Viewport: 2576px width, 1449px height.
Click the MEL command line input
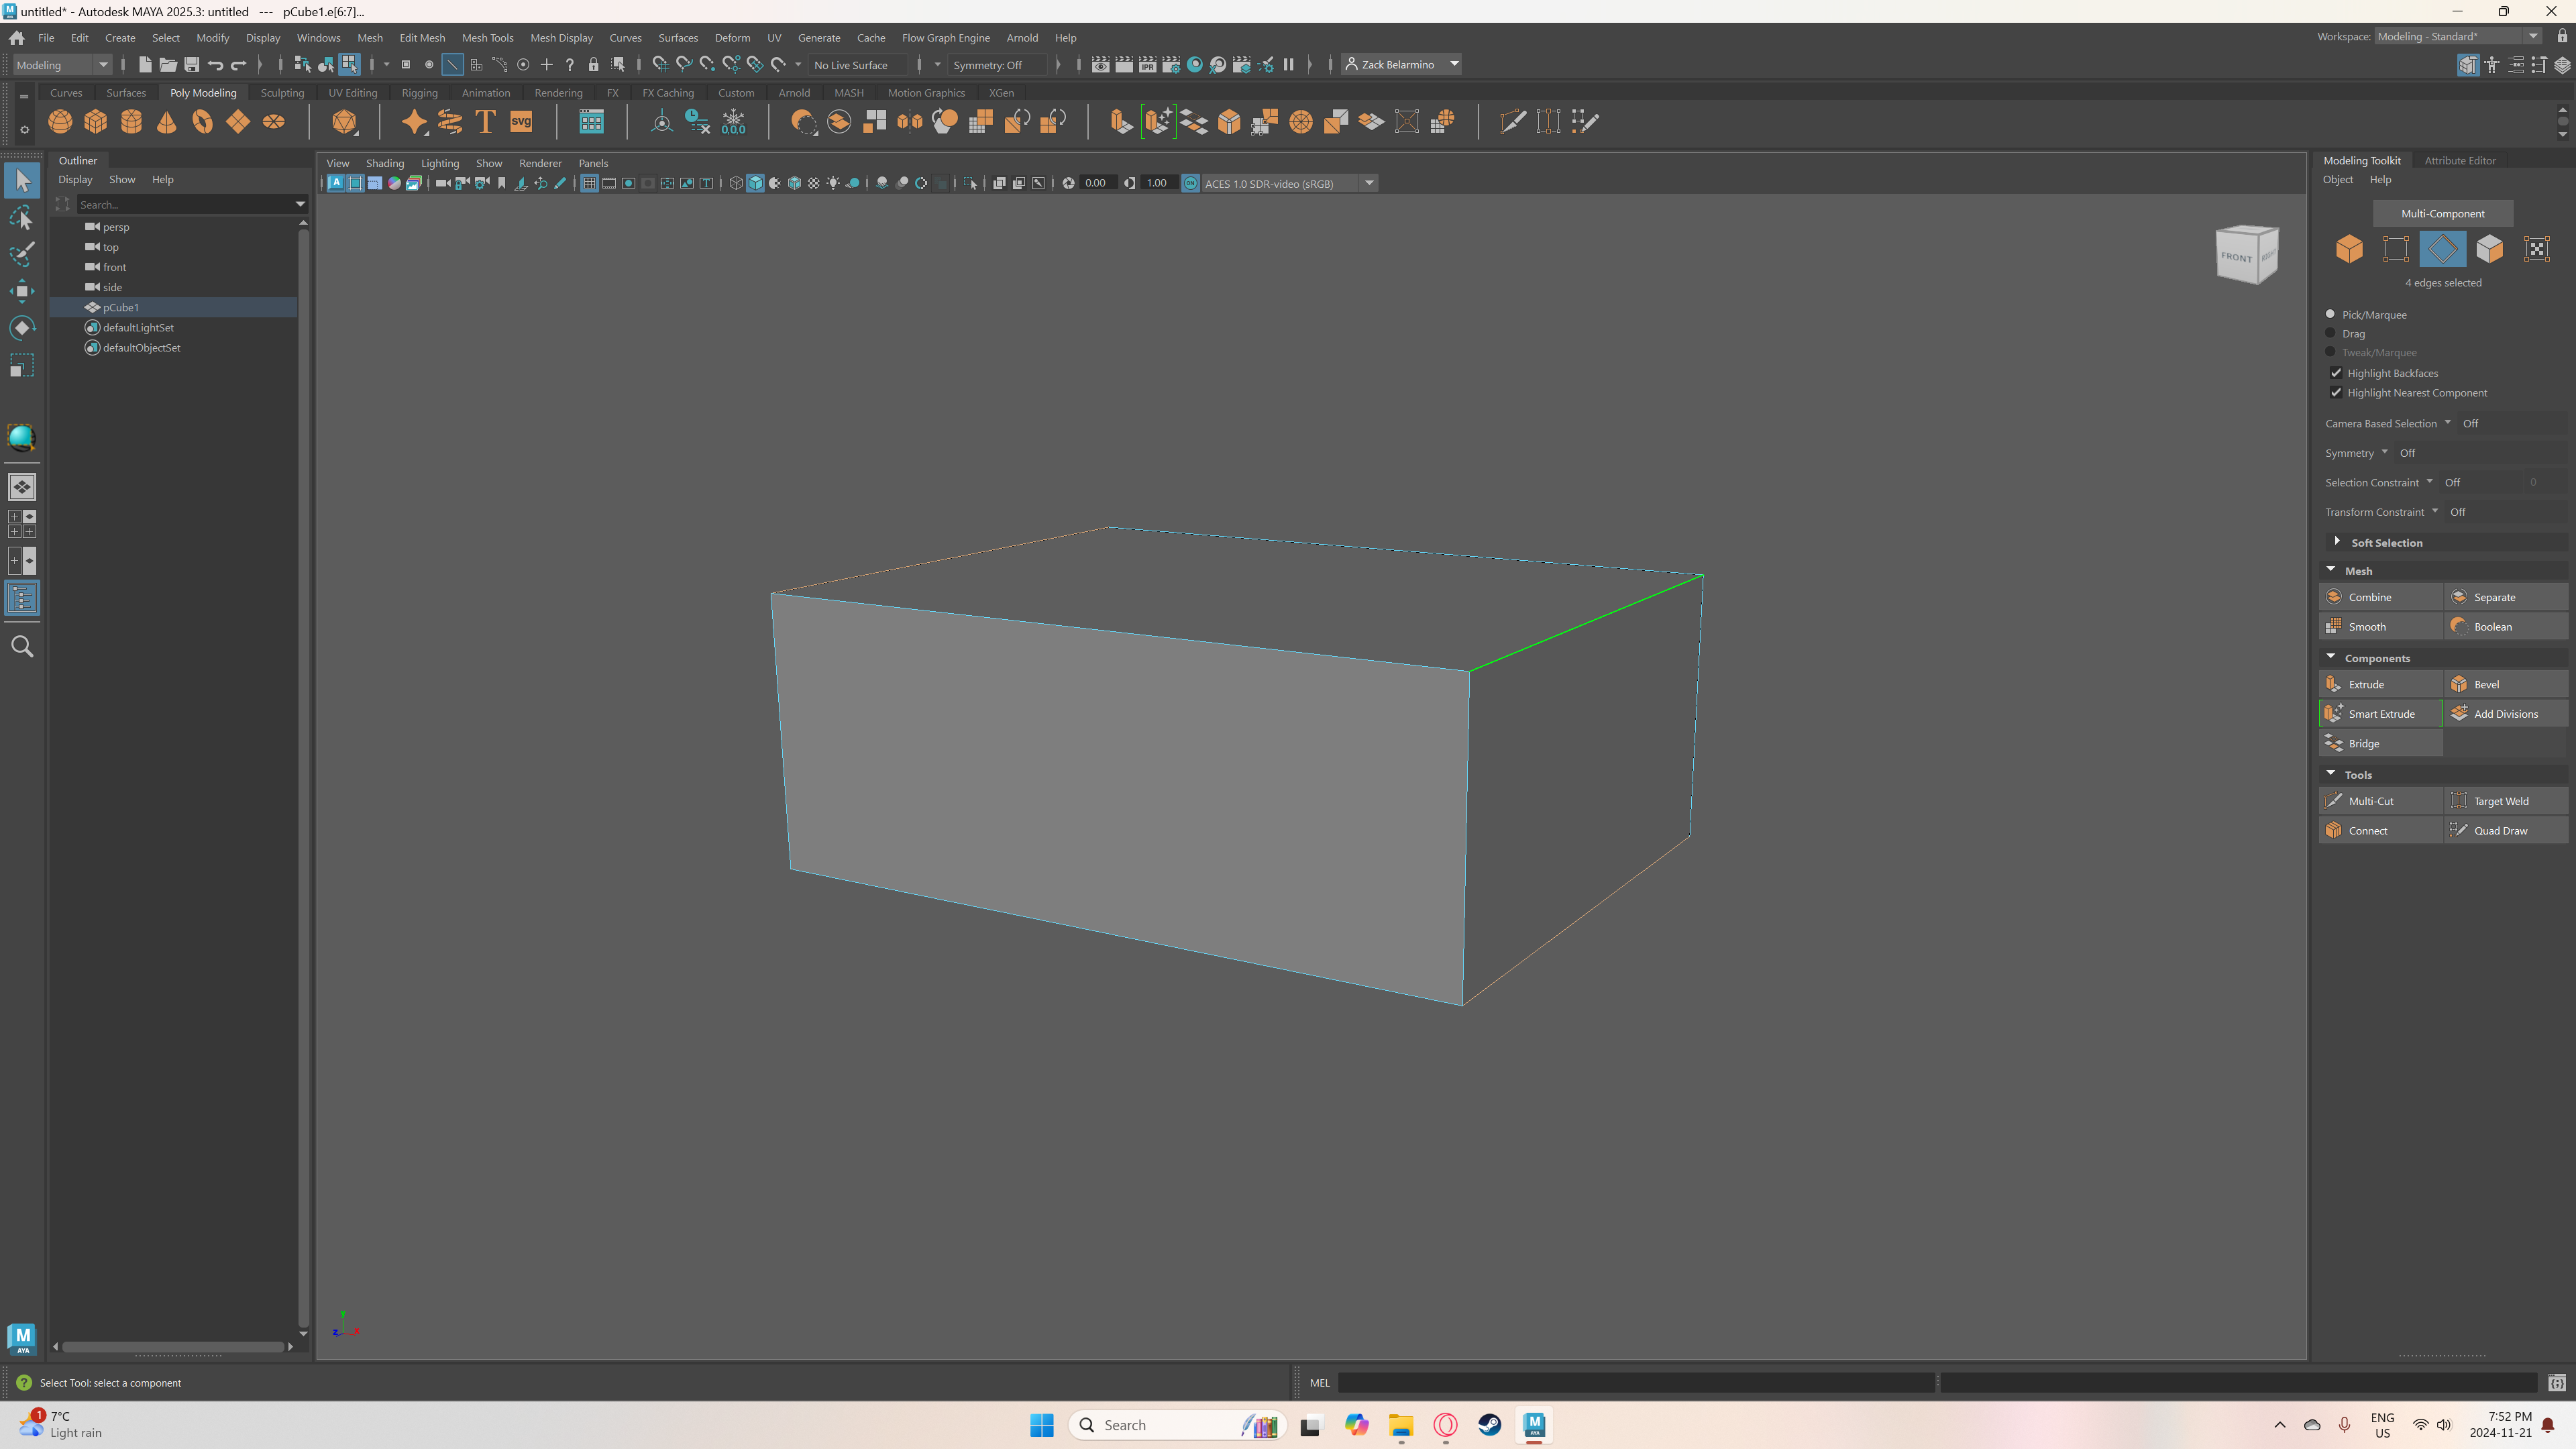pos(1636,1383)
